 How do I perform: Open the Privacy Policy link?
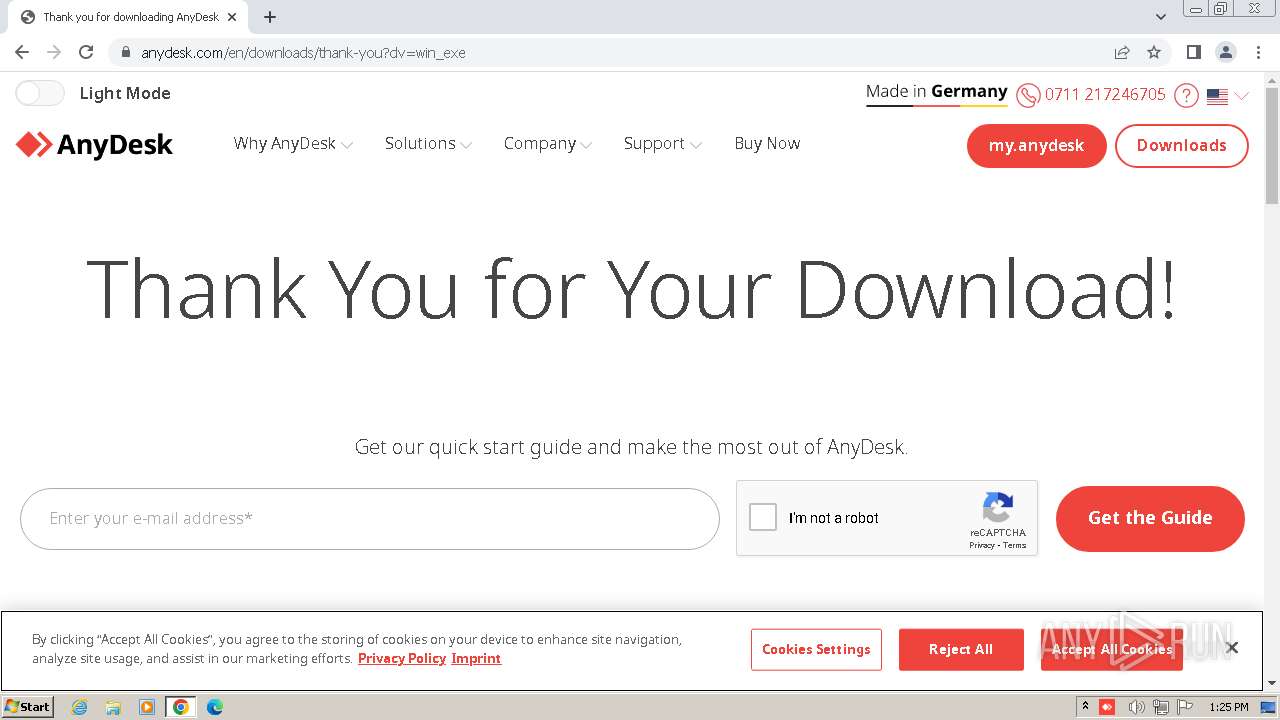[402, 658]
